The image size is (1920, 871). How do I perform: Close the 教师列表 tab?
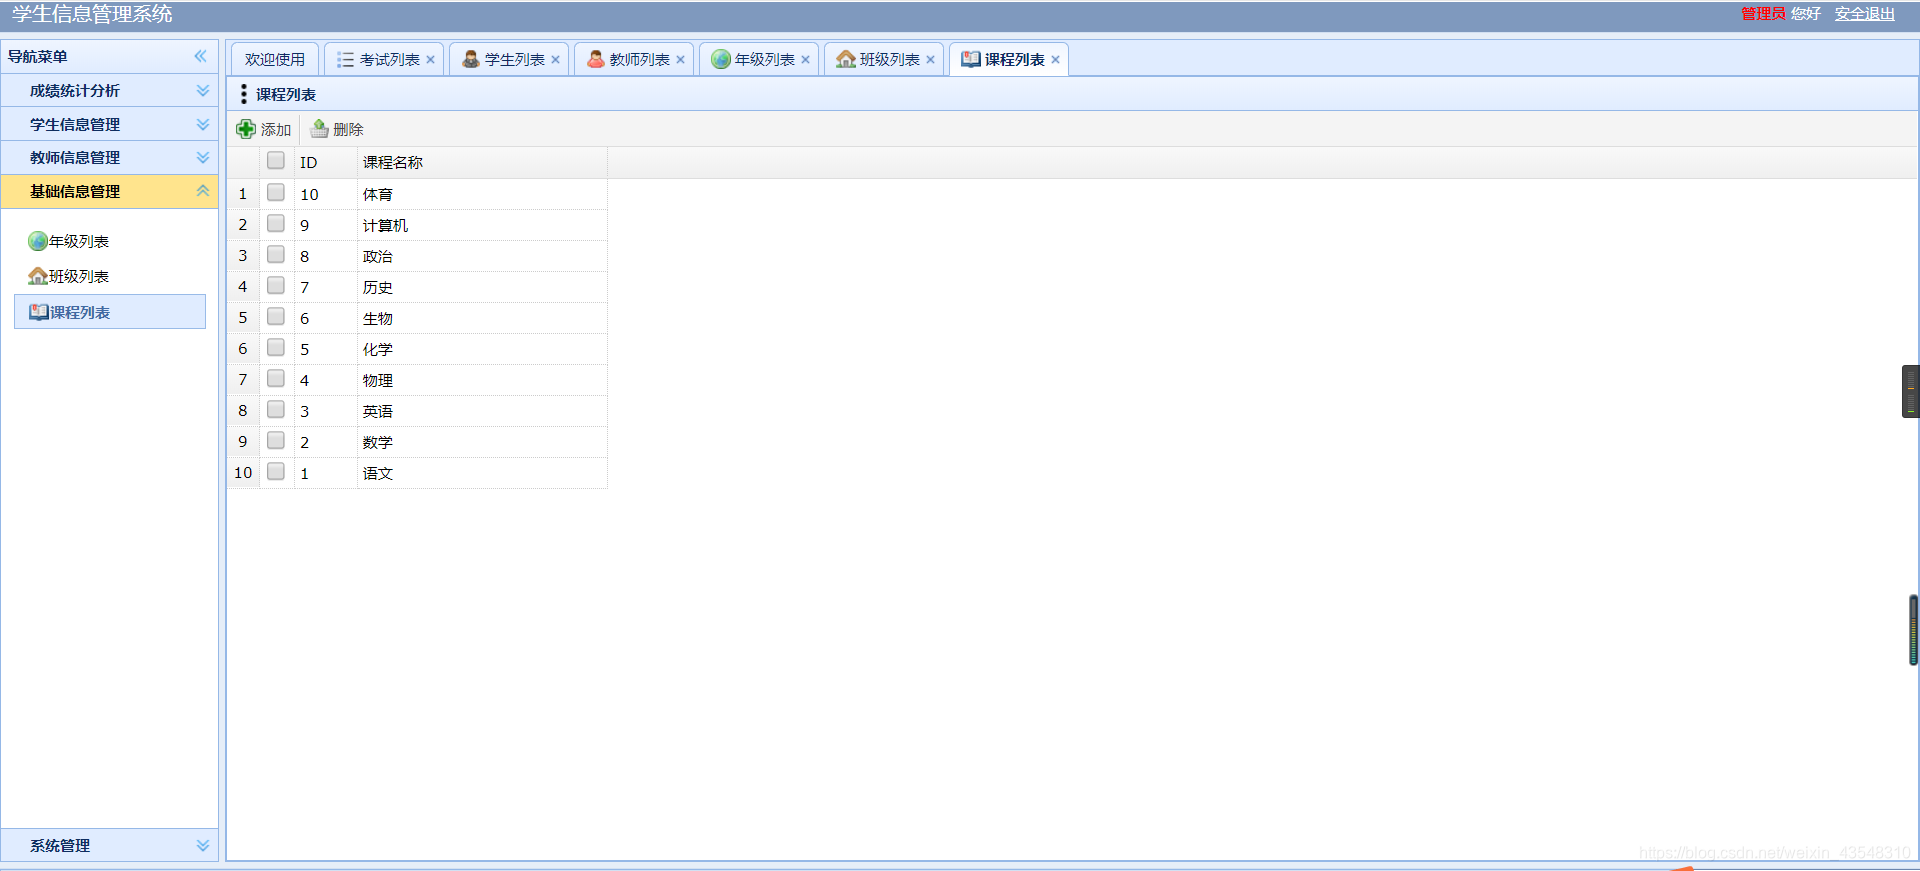click(x=680, y=60)
